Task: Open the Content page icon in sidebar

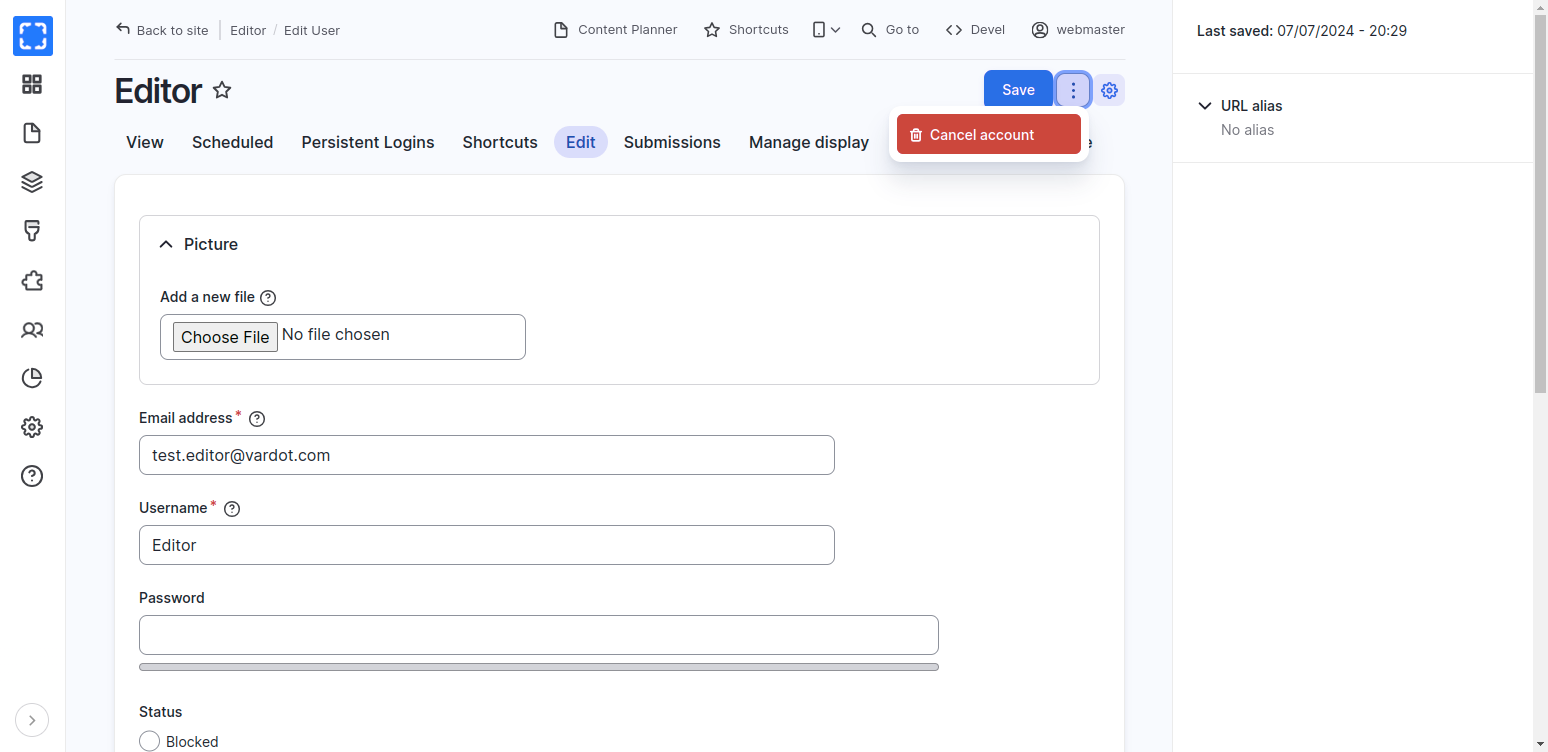Action: pyautogui.click(x=32, y=133)
